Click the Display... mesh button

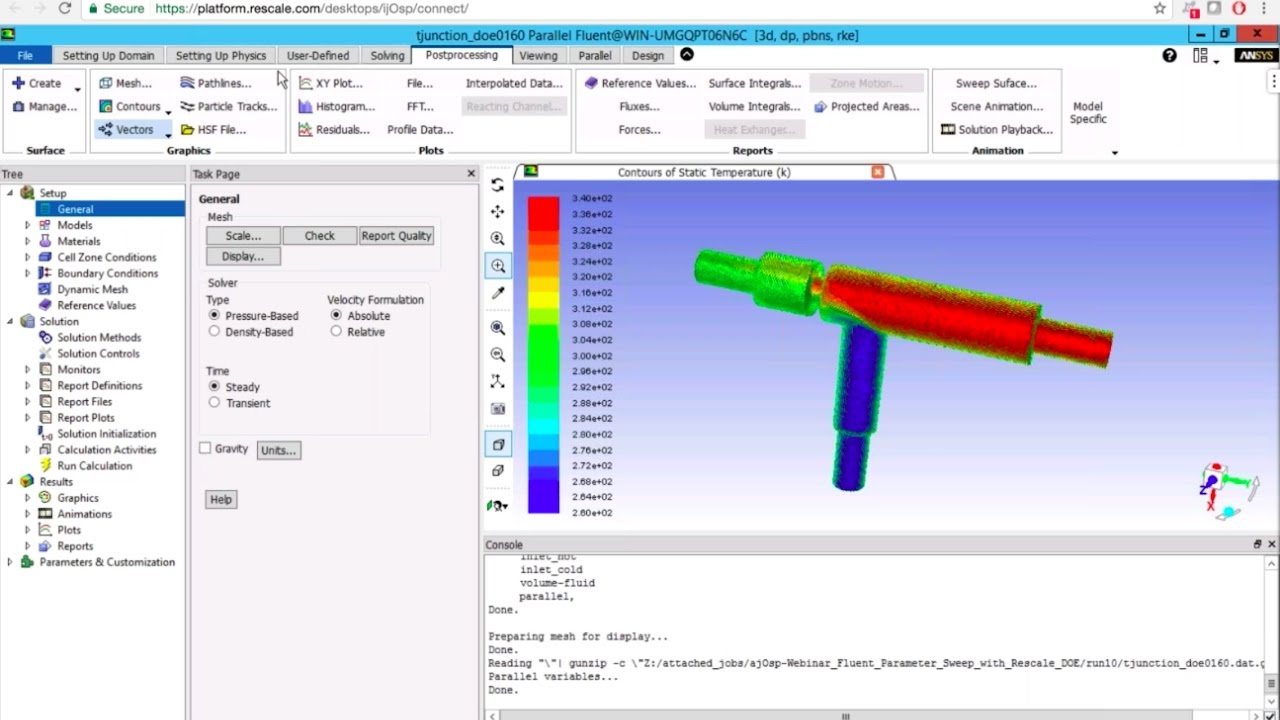pyautogui.click(x=243, y=256)
